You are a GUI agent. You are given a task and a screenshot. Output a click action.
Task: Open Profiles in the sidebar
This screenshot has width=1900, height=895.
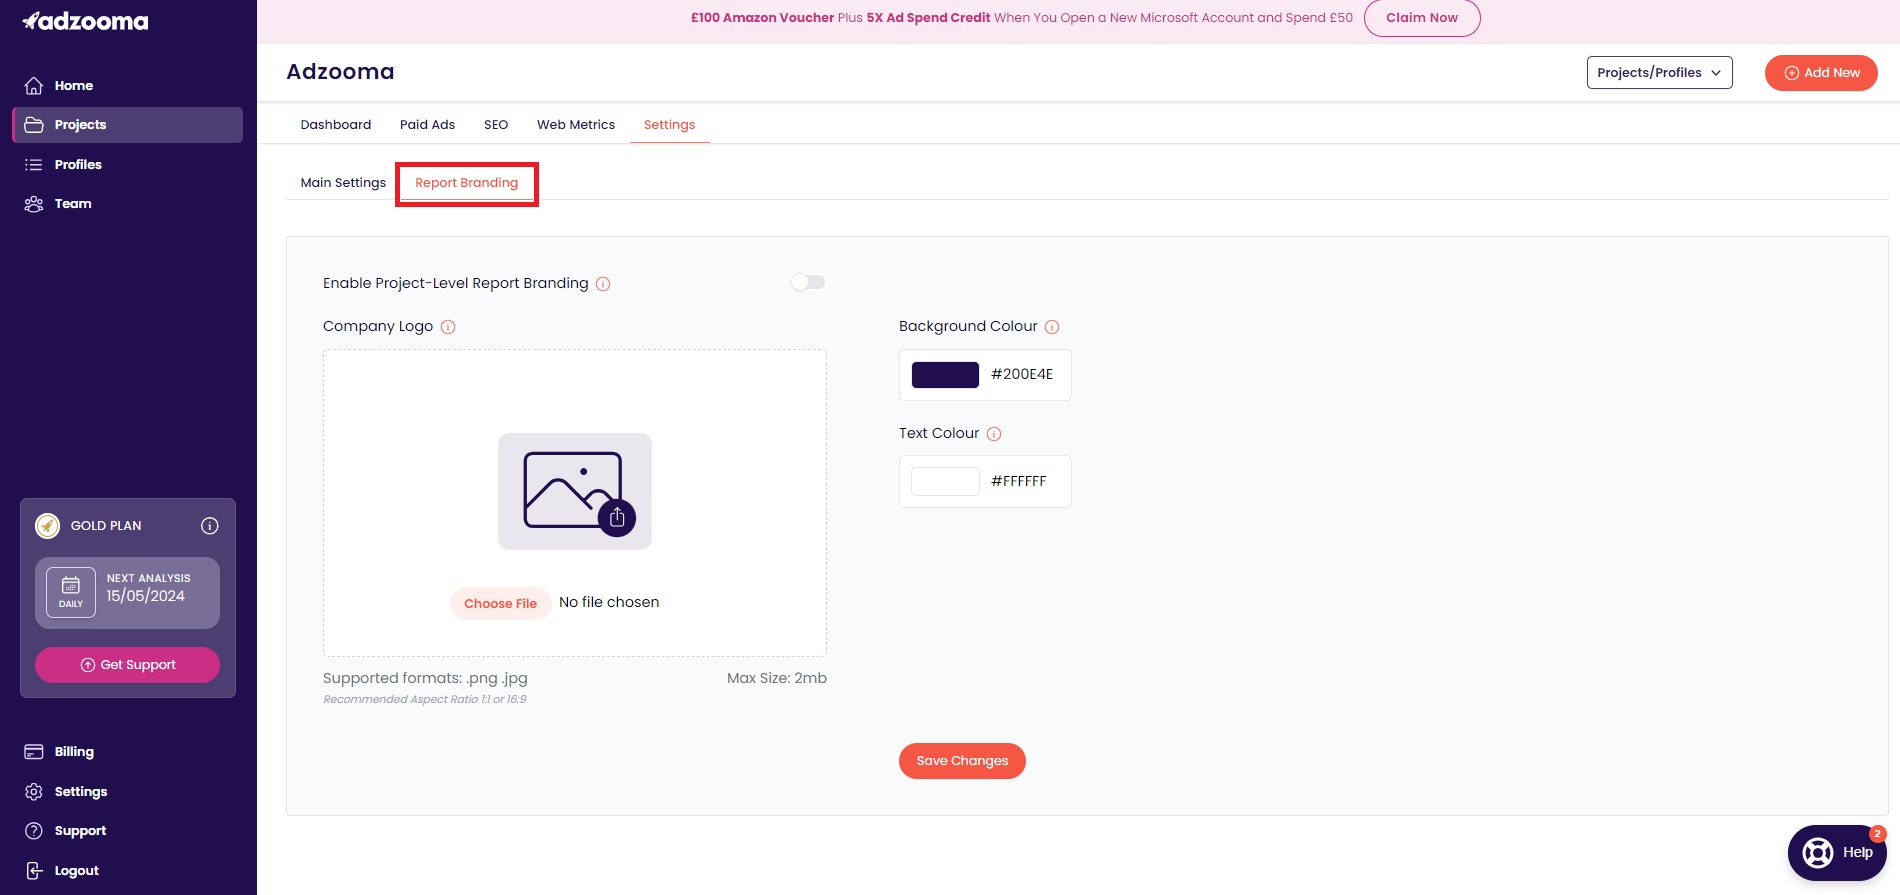pos(78,165)
